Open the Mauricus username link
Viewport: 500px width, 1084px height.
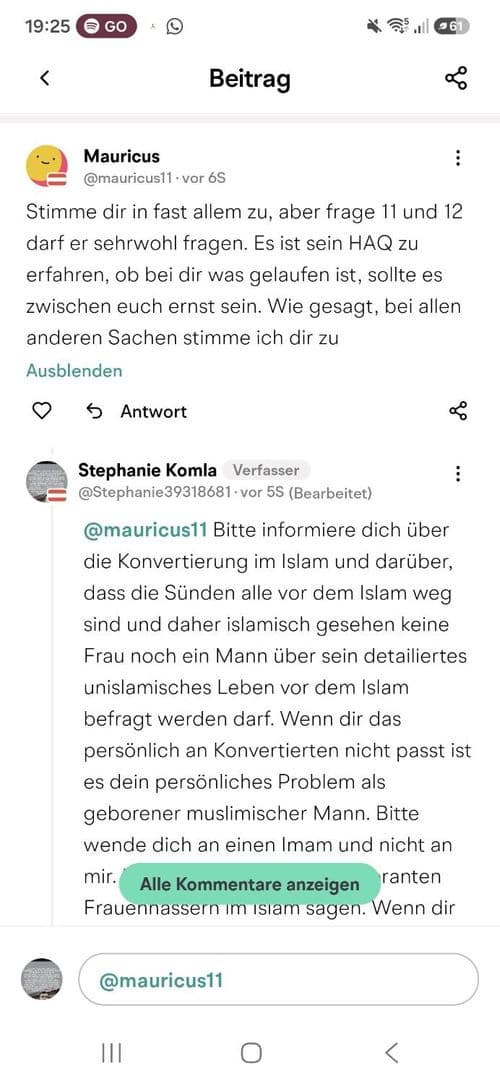(121, 156)
